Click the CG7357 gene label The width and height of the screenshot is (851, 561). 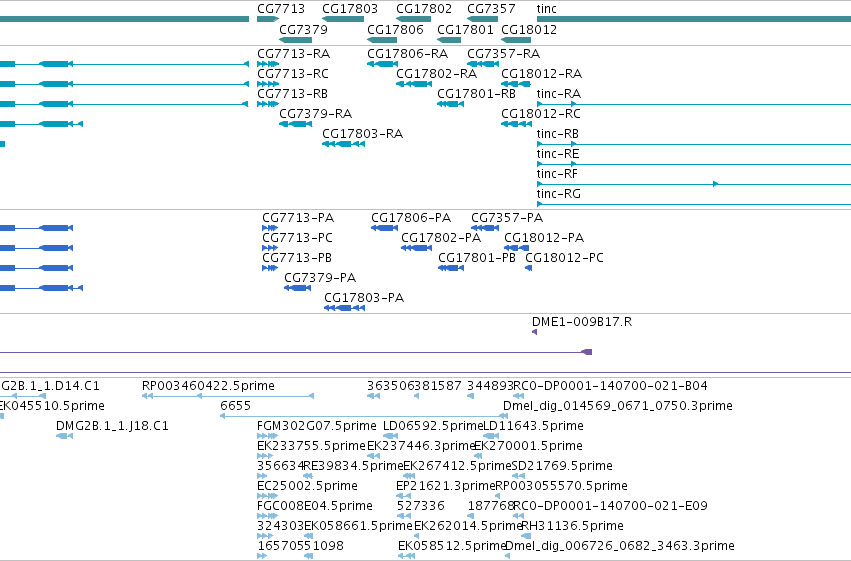pyautogui.click(x=491, y=9)
